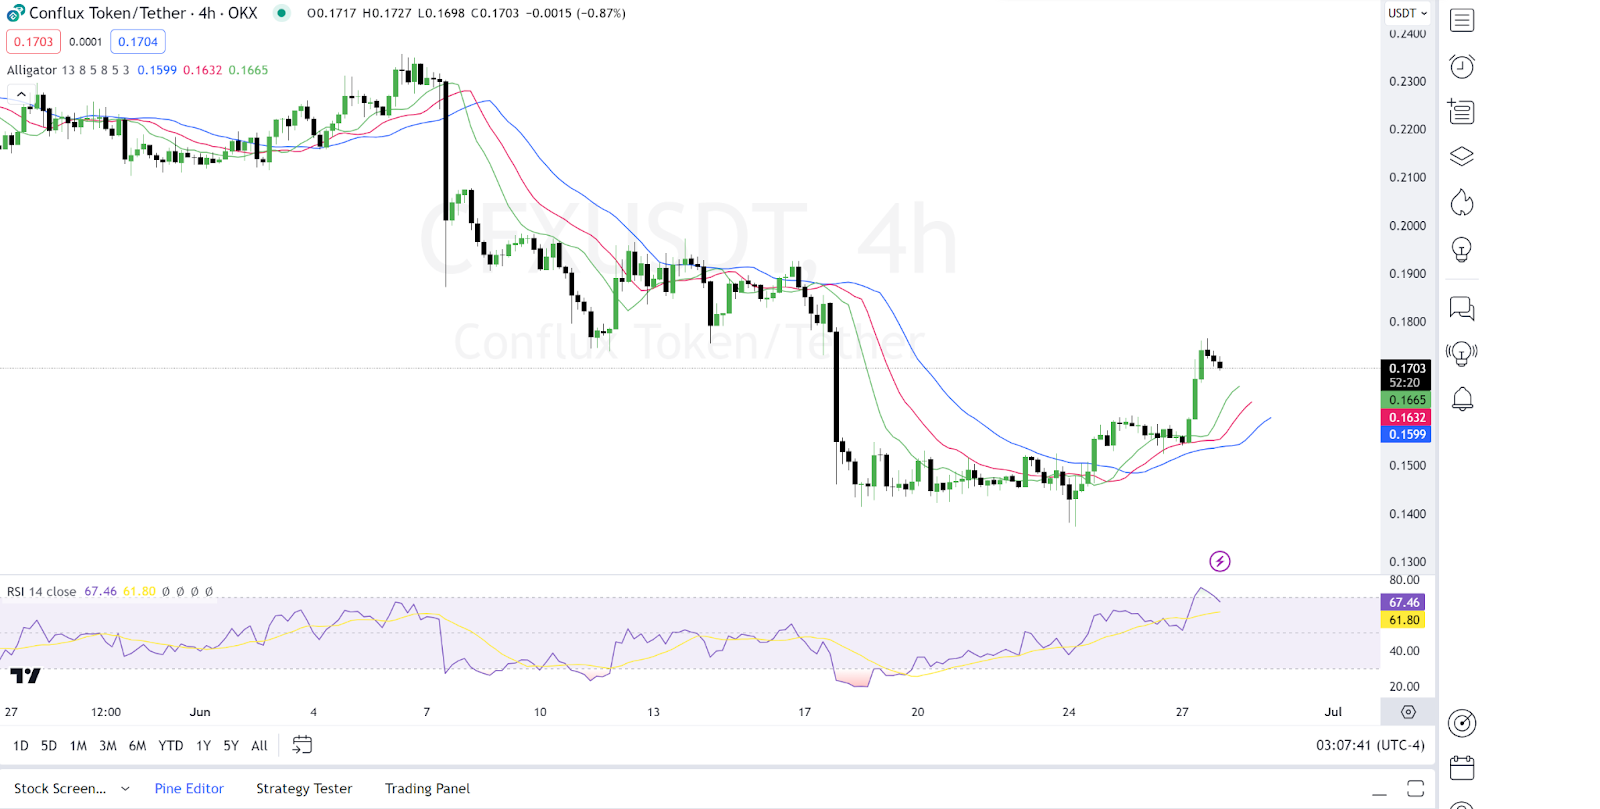Viewport: 1600px width, 809px height.
Task: Open the USDT currency dropdown
Action: point(1407,13)
